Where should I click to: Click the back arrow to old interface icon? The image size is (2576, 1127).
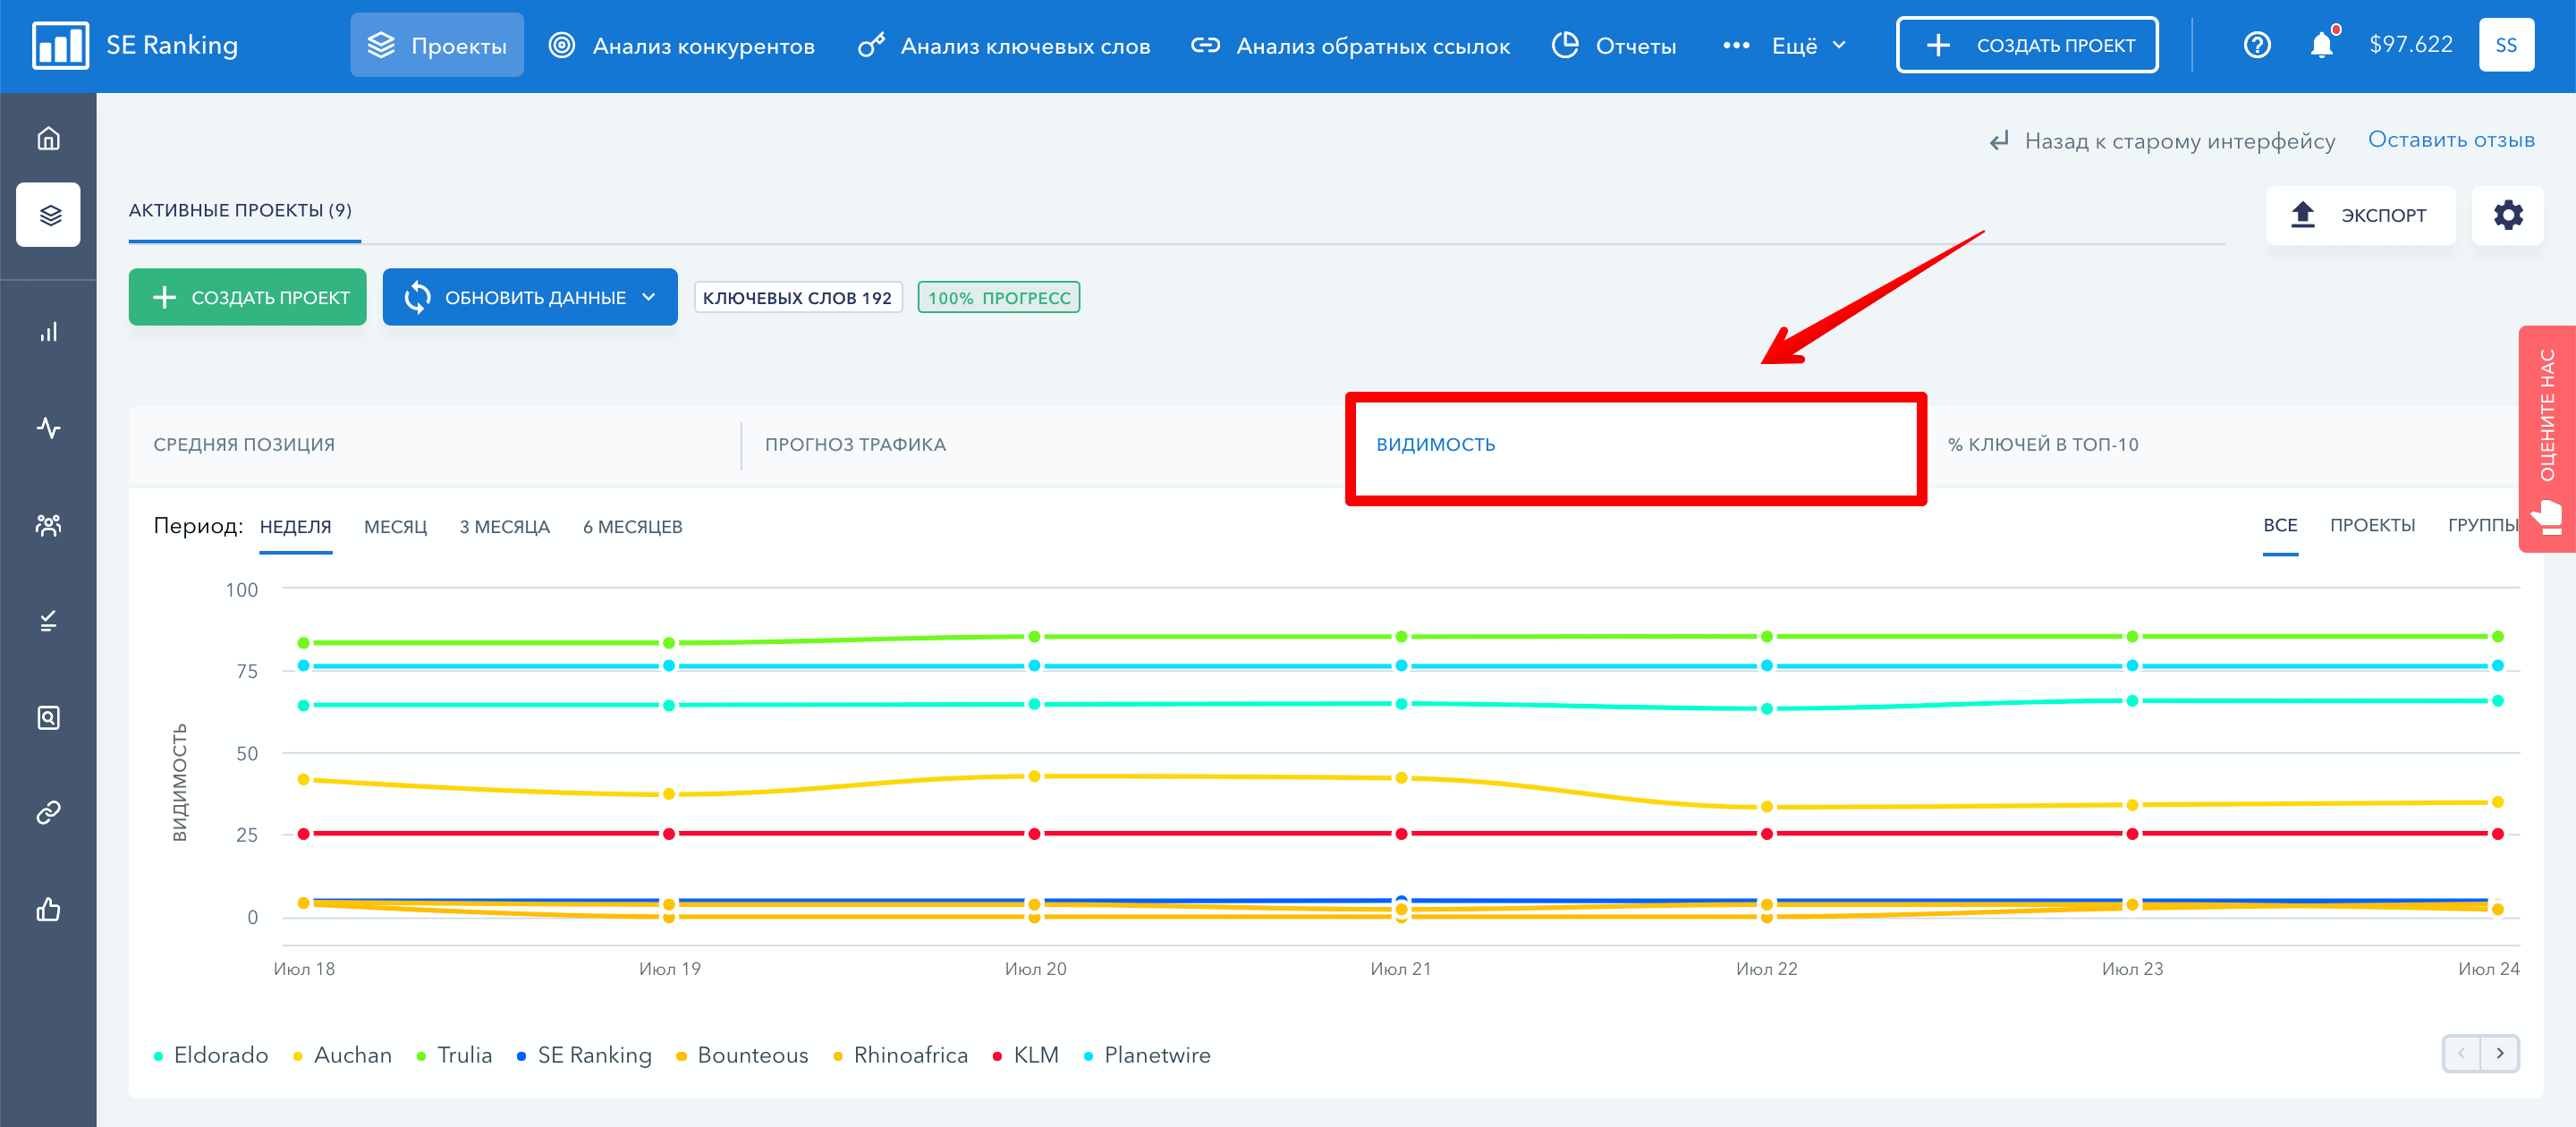[1998, 141]
